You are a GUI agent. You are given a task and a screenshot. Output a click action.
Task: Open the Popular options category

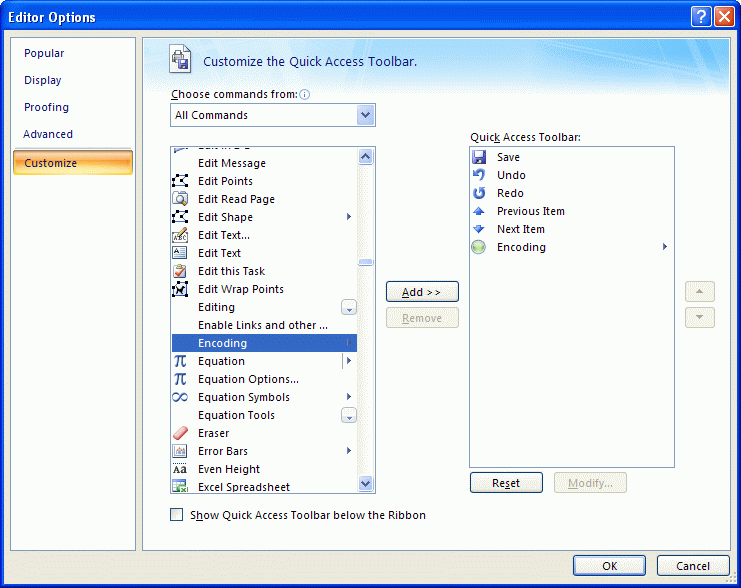coord(44,53)
